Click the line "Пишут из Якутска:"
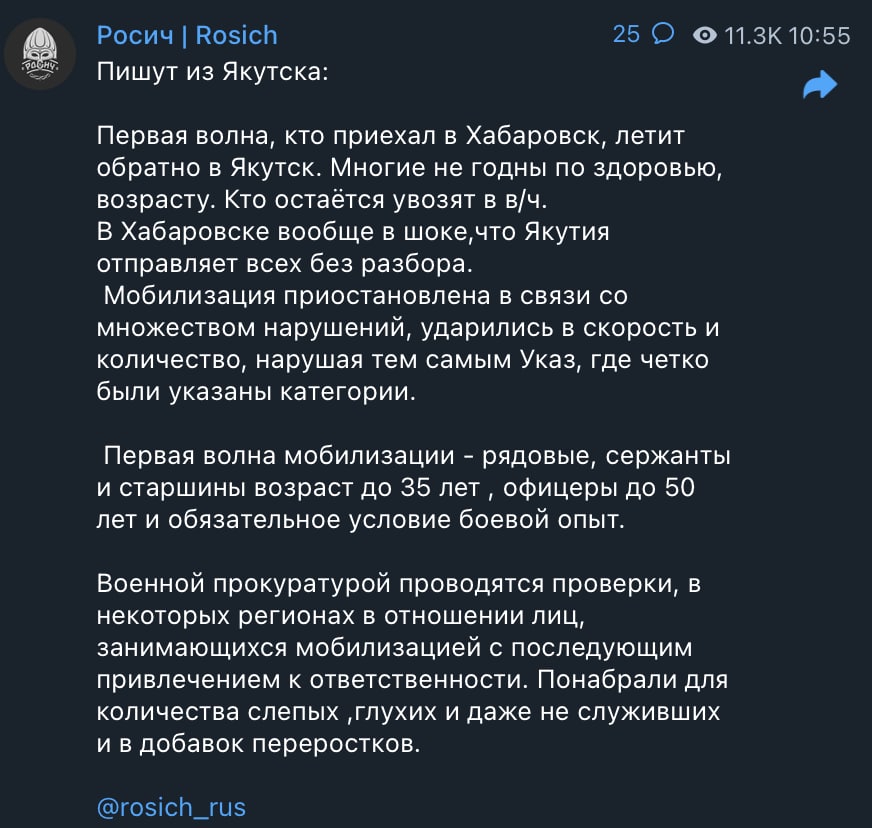 (x=212, y=72)
